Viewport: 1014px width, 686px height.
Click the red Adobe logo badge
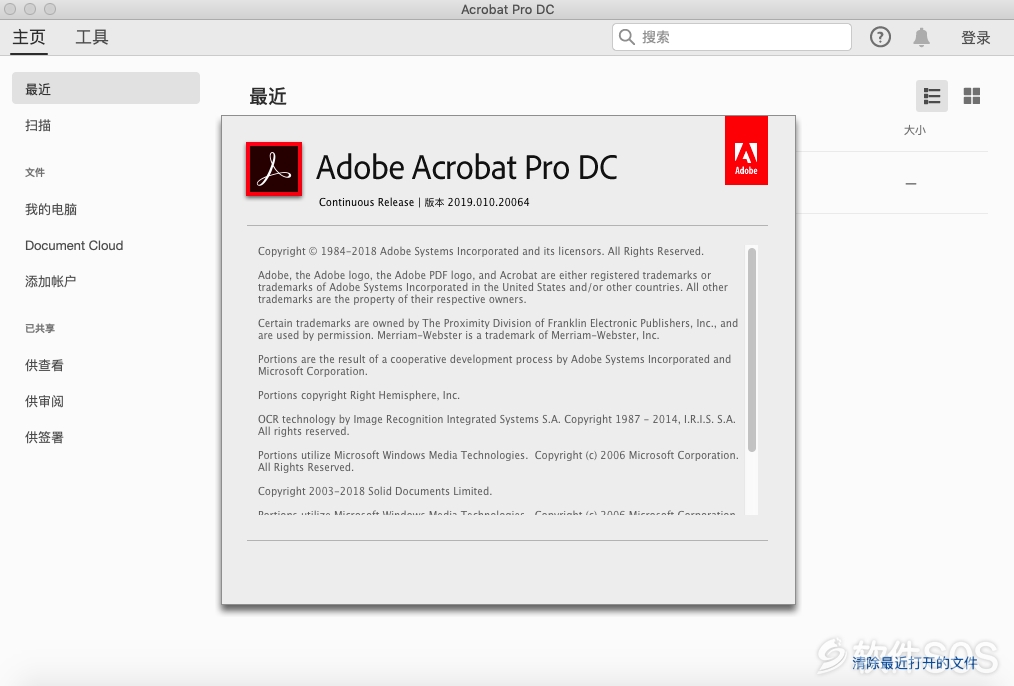746,151
